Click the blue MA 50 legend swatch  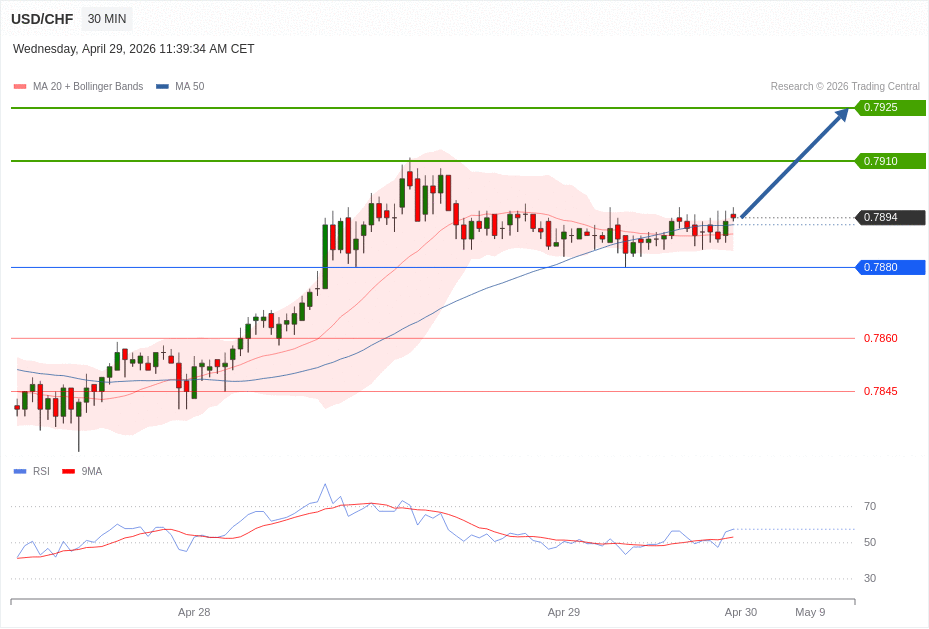click(162, 87)
